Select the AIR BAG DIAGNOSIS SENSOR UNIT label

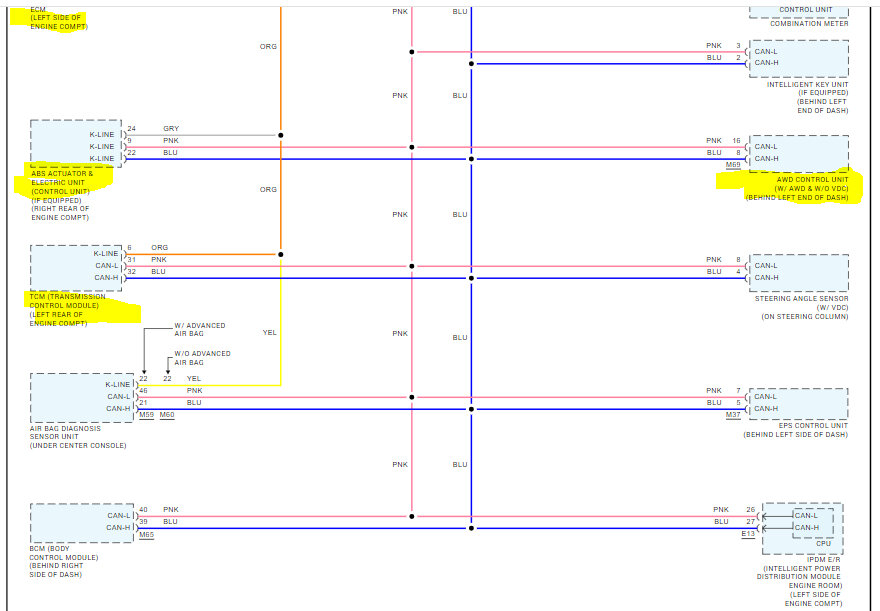pos(65,432)
